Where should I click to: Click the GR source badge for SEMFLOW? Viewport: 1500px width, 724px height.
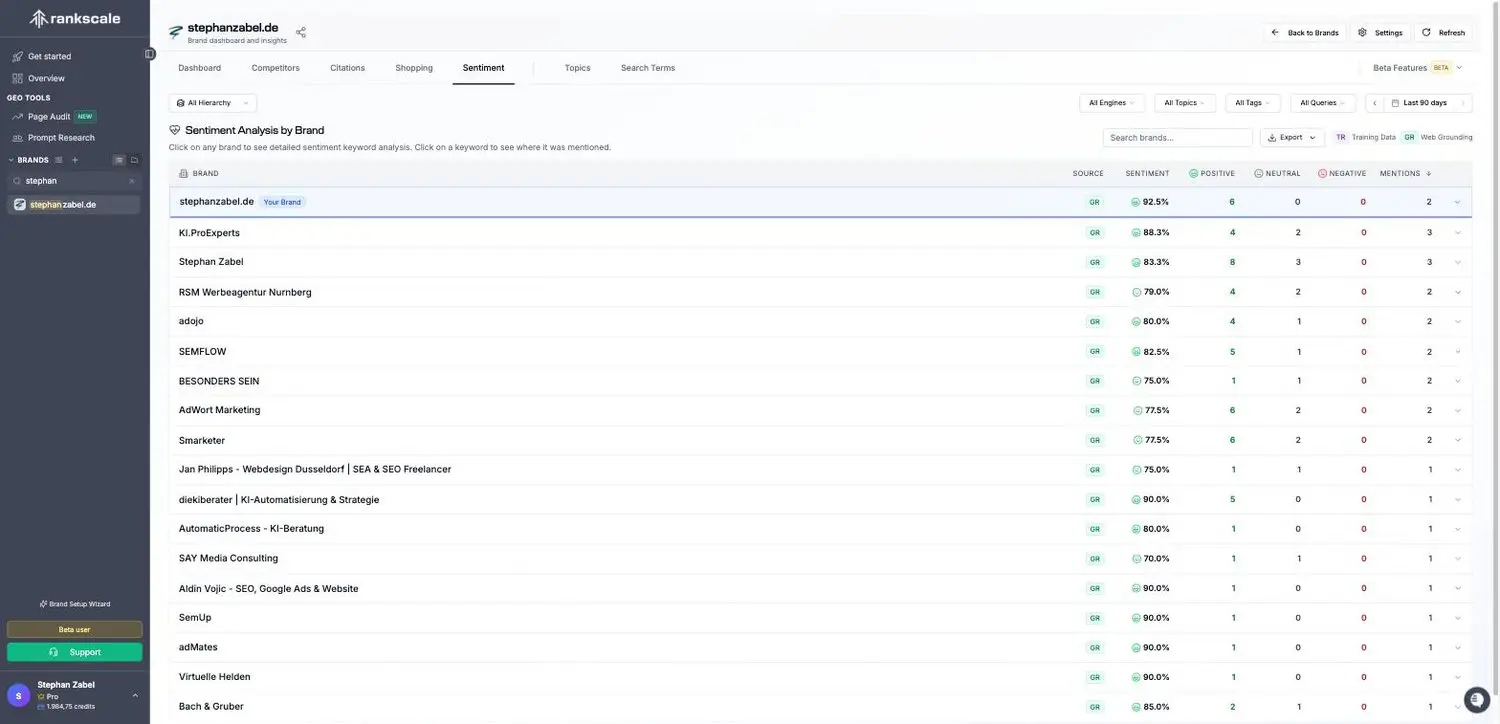pos(1095,352)
